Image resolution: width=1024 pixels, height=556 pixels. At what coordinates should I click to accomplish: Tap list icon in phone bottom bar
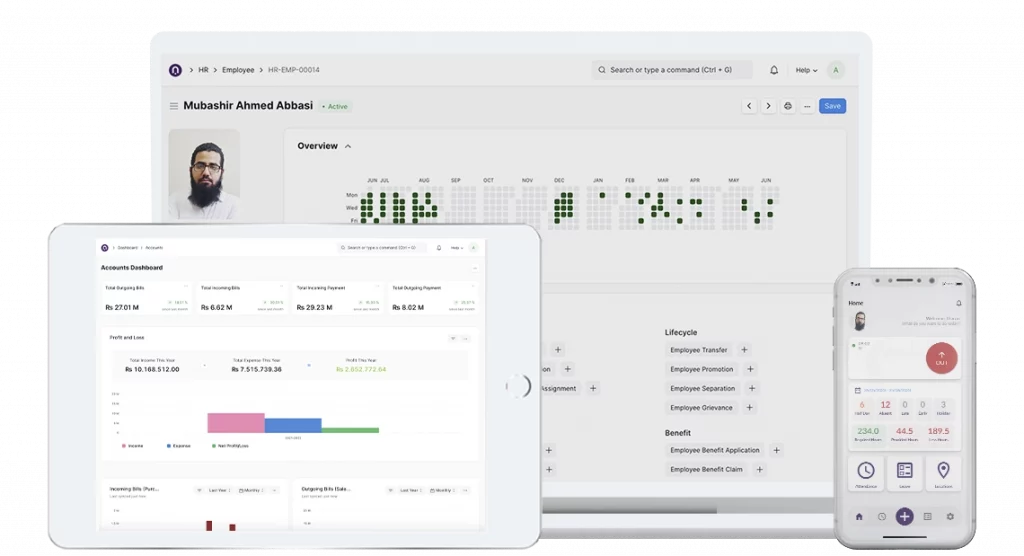(927, 517)
